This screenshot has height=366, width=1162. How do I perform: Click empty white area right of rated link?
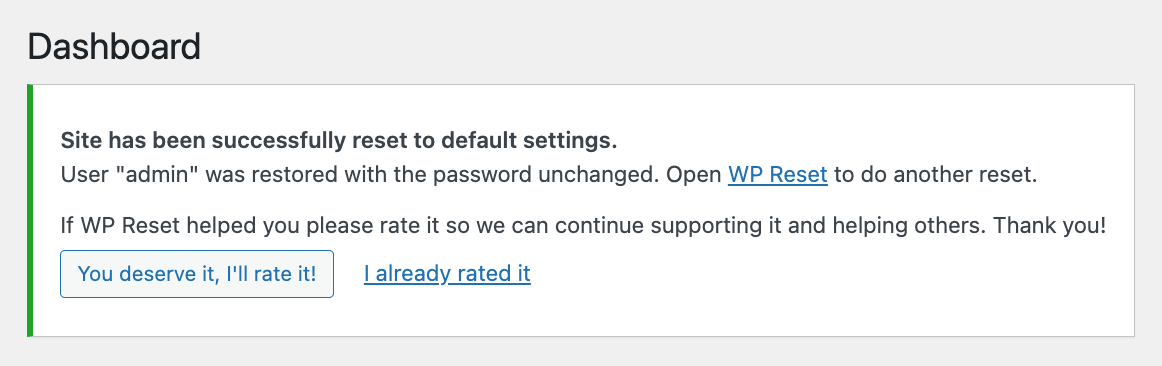[815, 275]
